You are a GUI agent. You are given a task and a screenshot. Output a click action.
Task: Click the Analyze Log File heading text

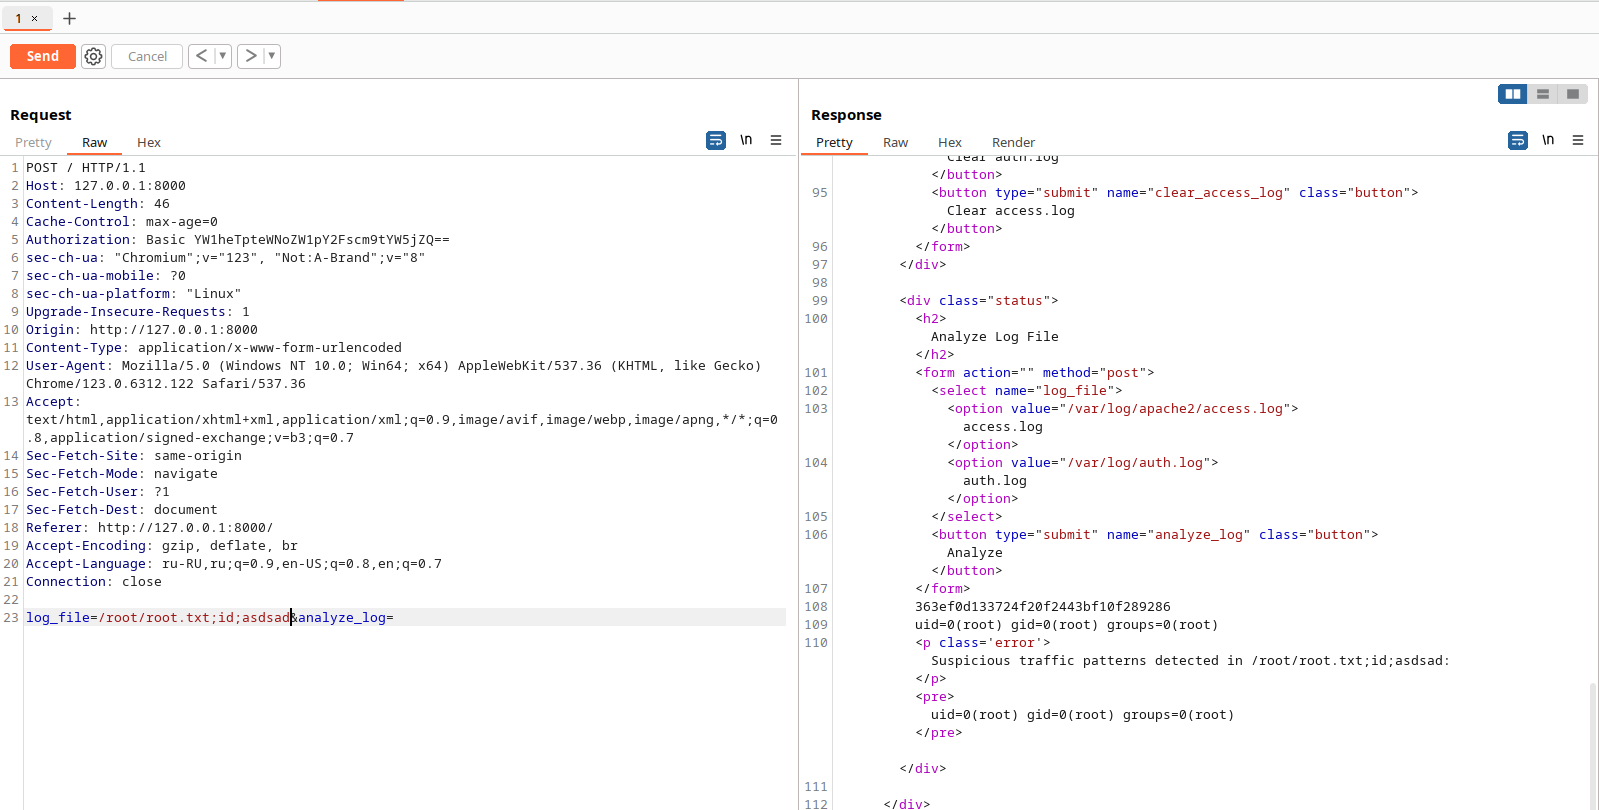[995, 337]
